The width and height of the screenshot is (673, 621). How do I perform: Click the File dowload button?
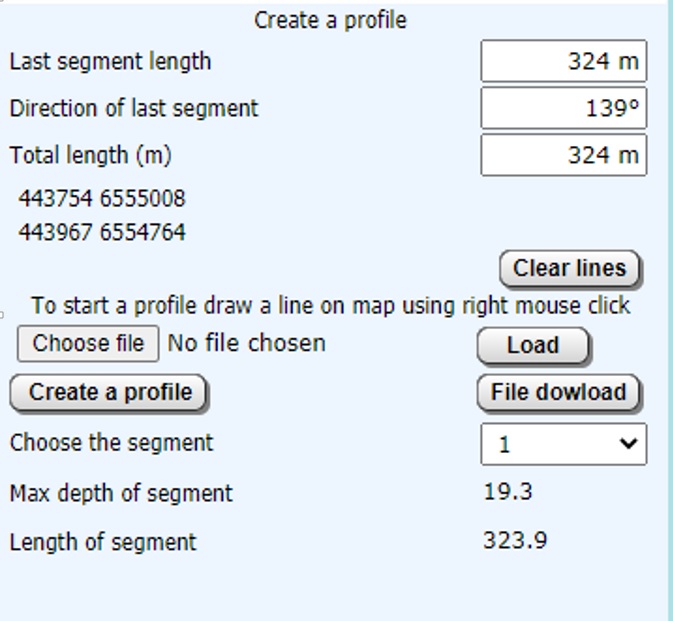click(x=558, y=393)
